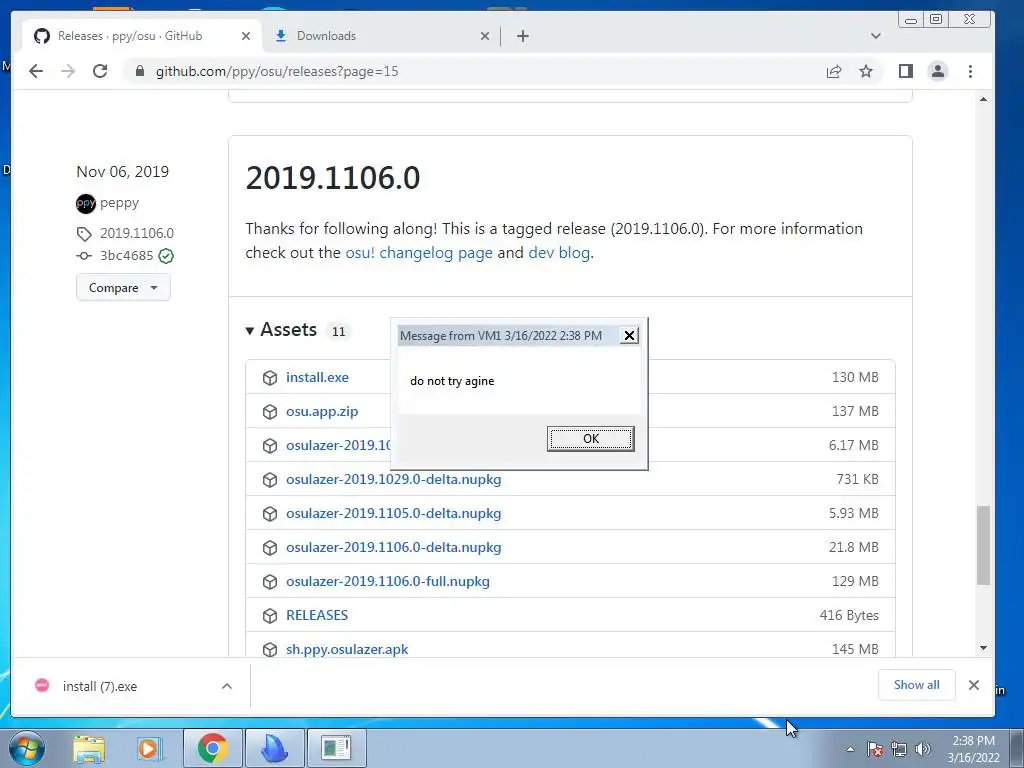The width and height of the screenshot is (1024, 768).
Task: Open Action Center flag icon
Action: point(875,749)
